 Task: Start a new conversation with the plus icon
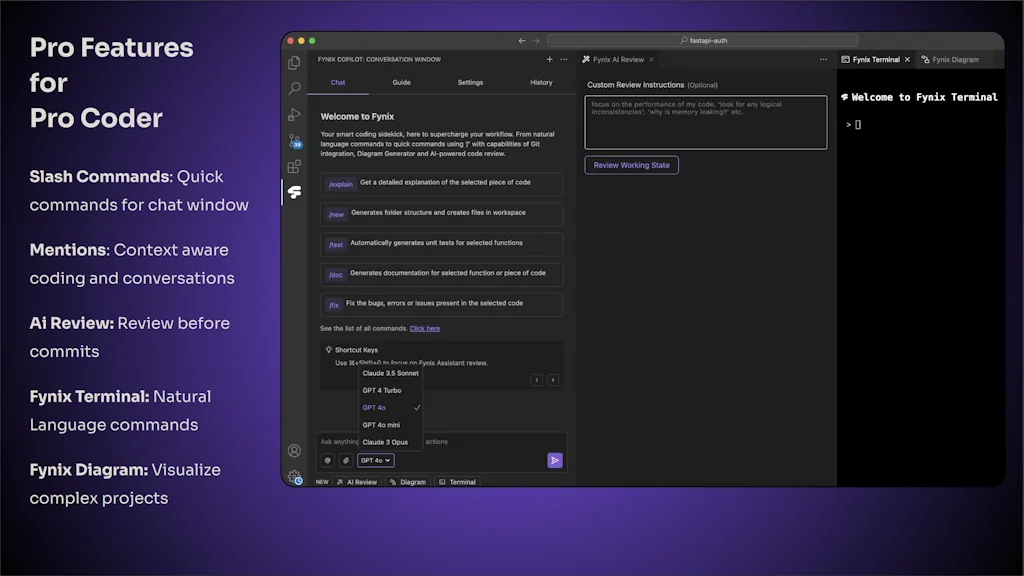pos(549,59)
